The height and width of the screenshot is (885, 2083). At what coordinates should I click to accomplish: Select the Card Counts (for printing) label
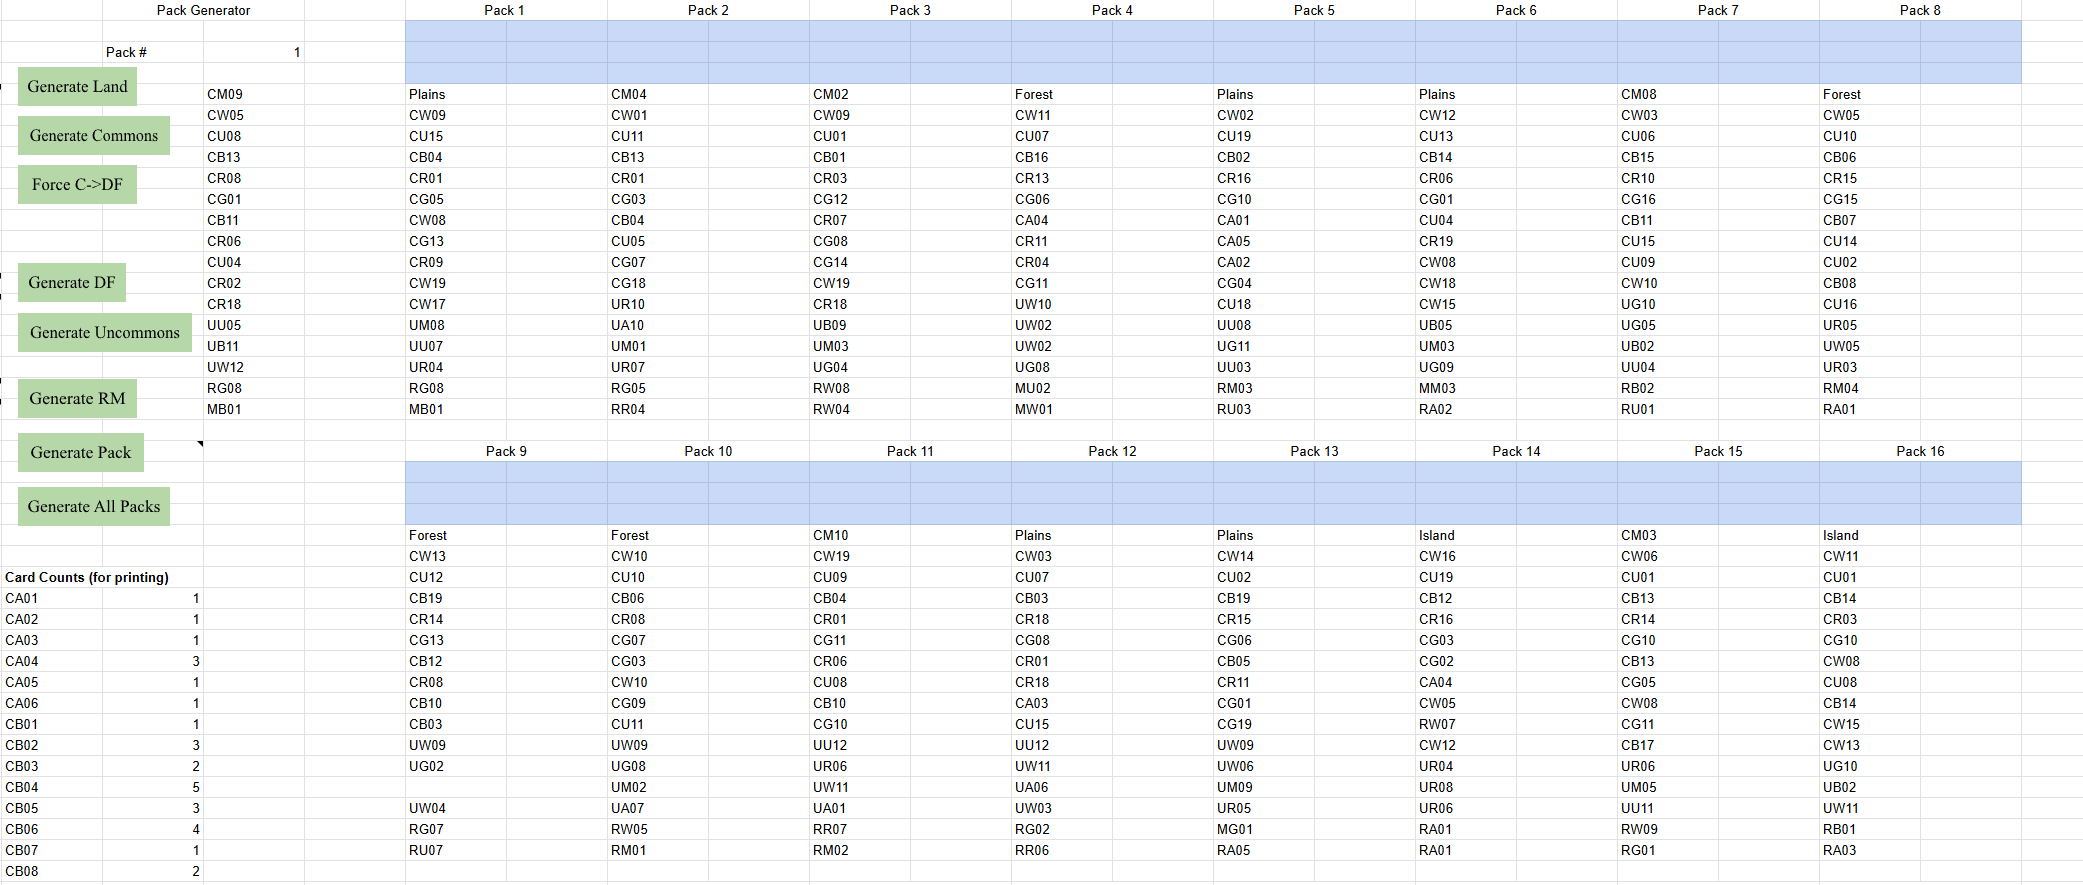[87, 577]
